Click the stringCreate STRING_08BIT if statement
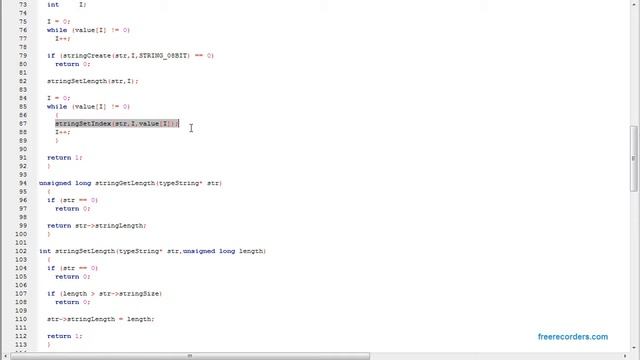This screenshot has width=640, height=360. pos(130,56)
